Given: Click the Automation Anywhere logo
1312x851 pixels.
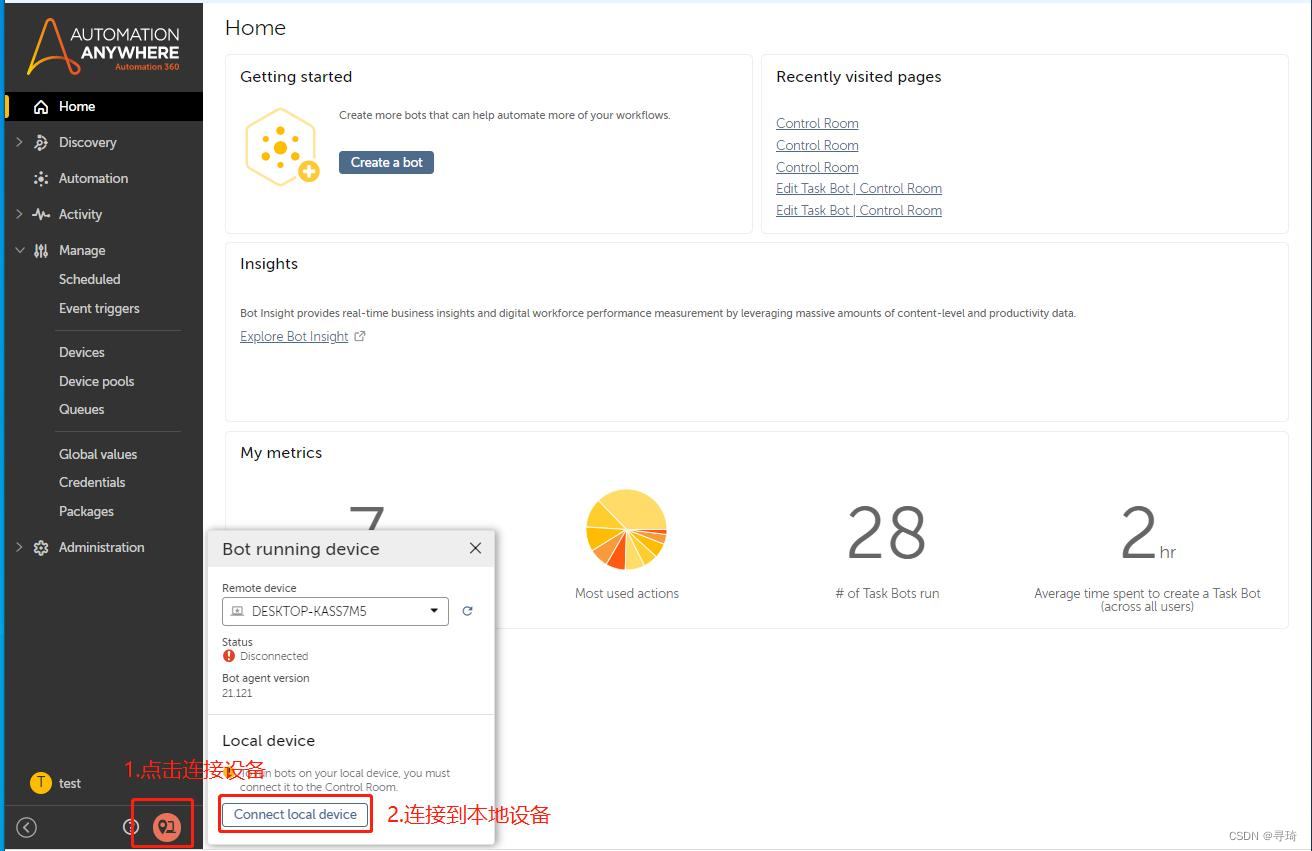Looking at the screenshot, I should click(103, 46).
